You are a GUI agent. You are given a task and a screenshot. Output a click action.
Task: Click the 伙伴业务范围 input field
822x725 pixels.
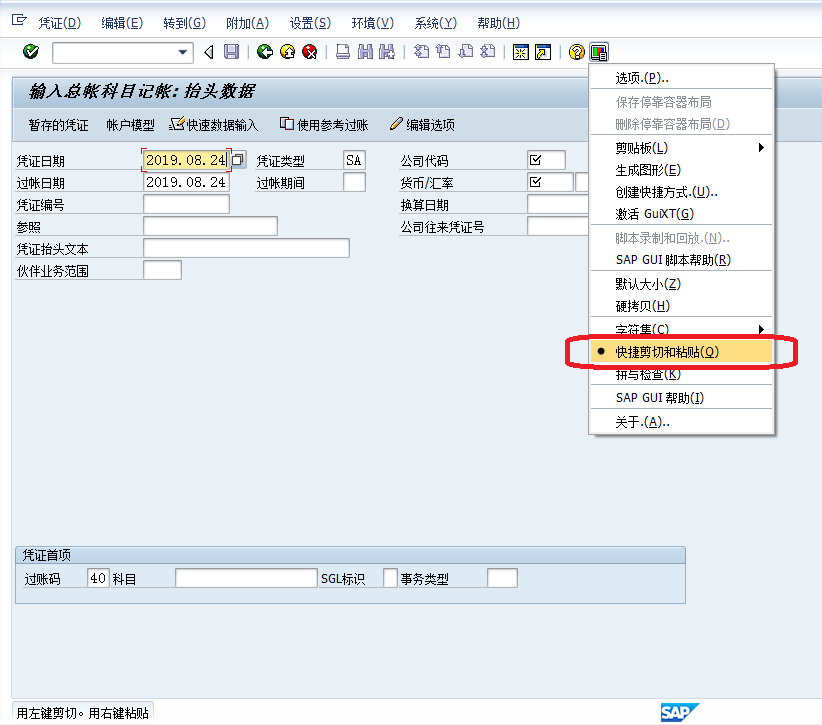163,270
